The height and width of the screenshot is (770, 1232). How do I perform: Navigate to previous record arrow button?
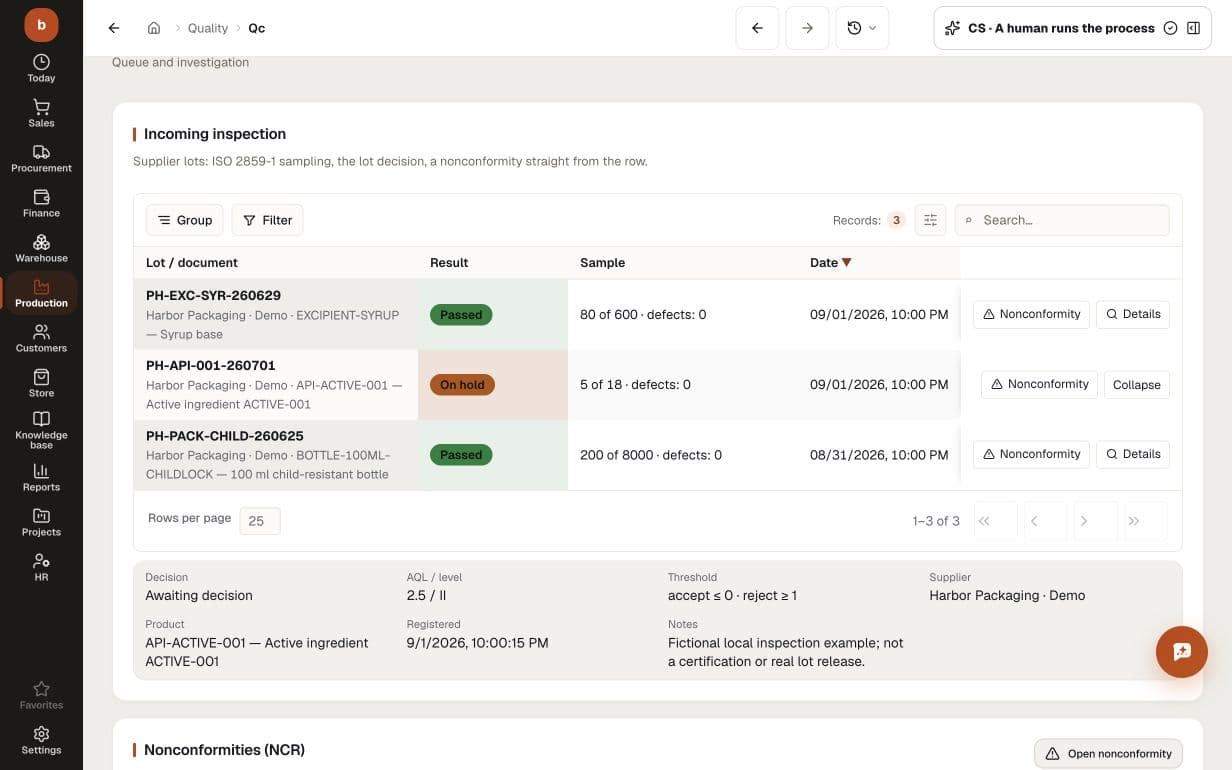(757, 28)
